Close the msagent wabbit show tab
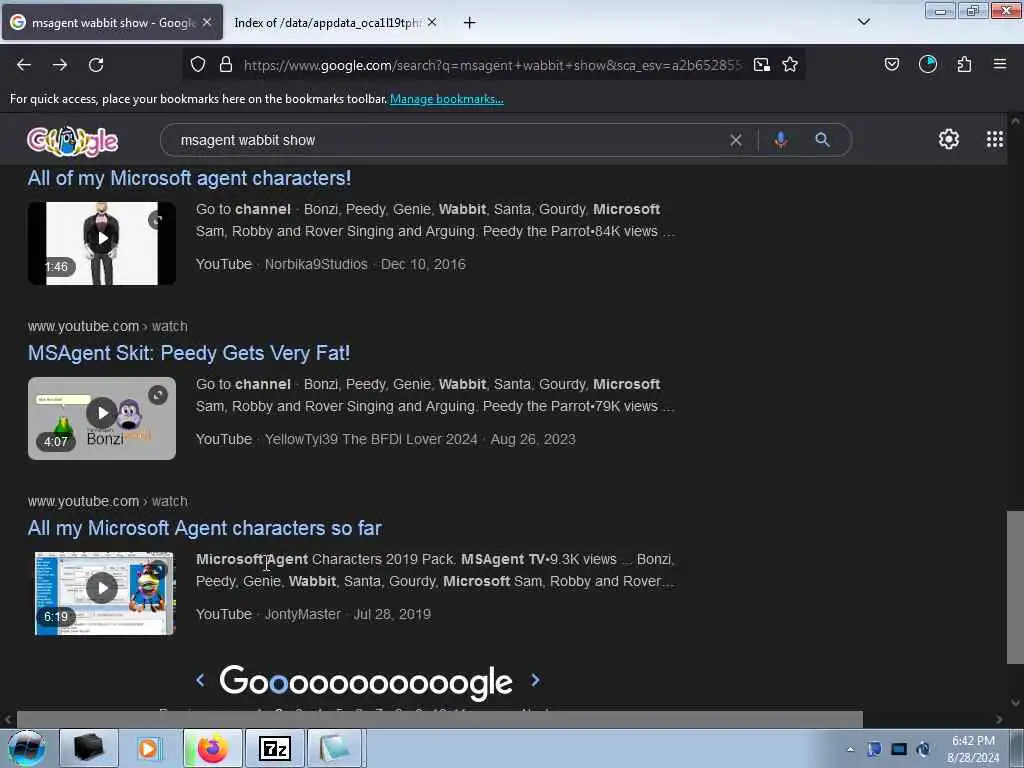Viewport: 1024px width, 768px height. [207, 22]
